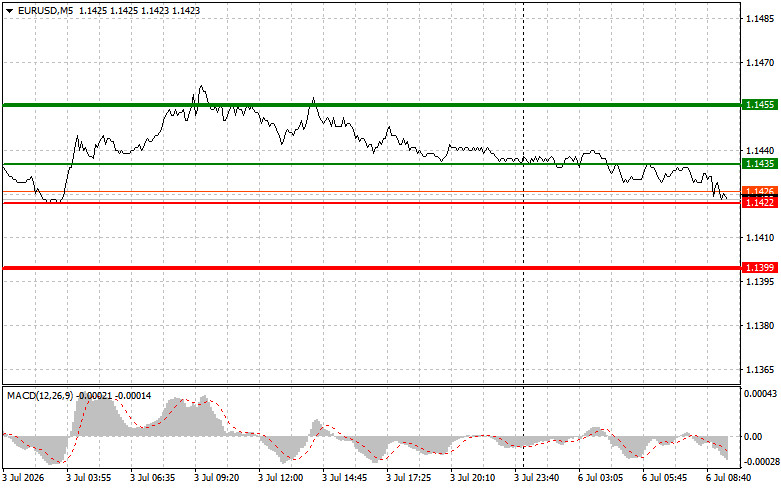Open the chart menu triangle beside EURUSD,M5
This screenshot has height=489, width=781.
tap(9, 10)
